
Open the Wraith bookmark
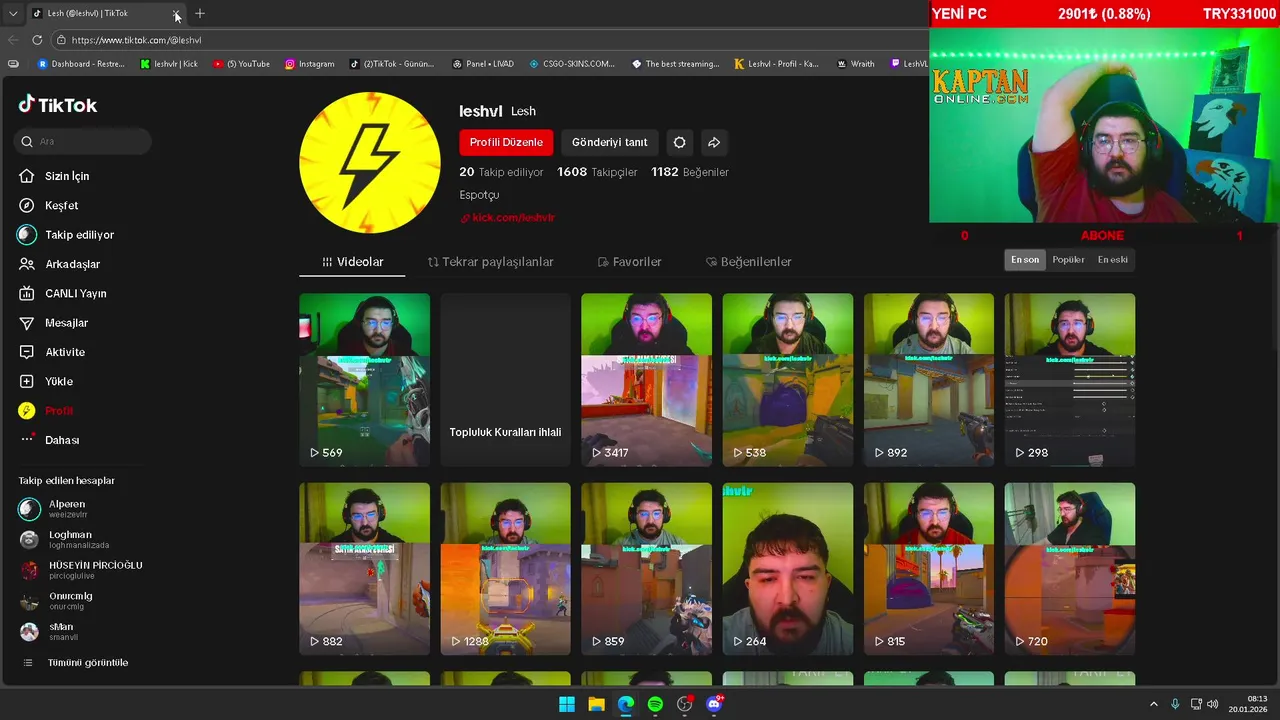[x=856, y=64]
